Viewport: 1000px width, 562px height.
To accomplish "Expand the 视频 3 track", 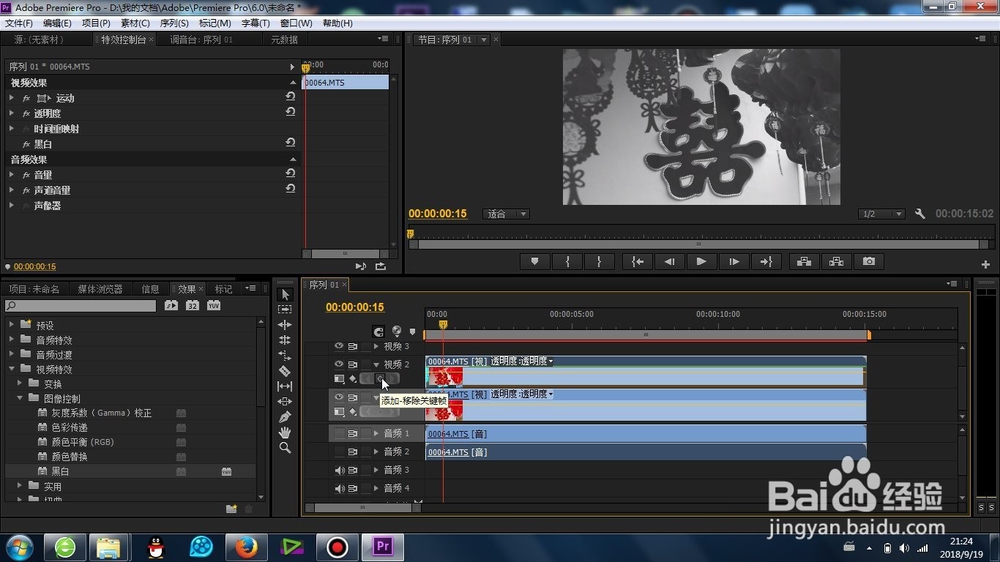I will [376, 346].
